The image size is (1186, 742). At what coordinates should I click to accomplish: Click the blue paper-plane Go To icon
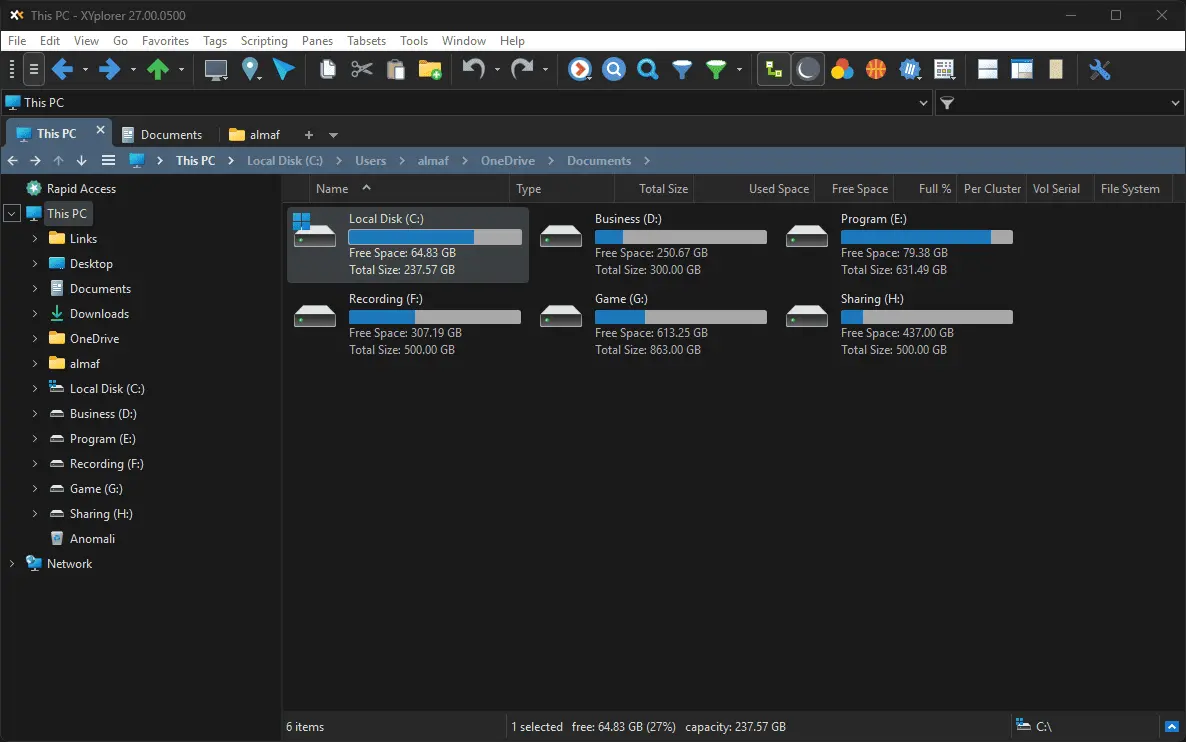284,70
